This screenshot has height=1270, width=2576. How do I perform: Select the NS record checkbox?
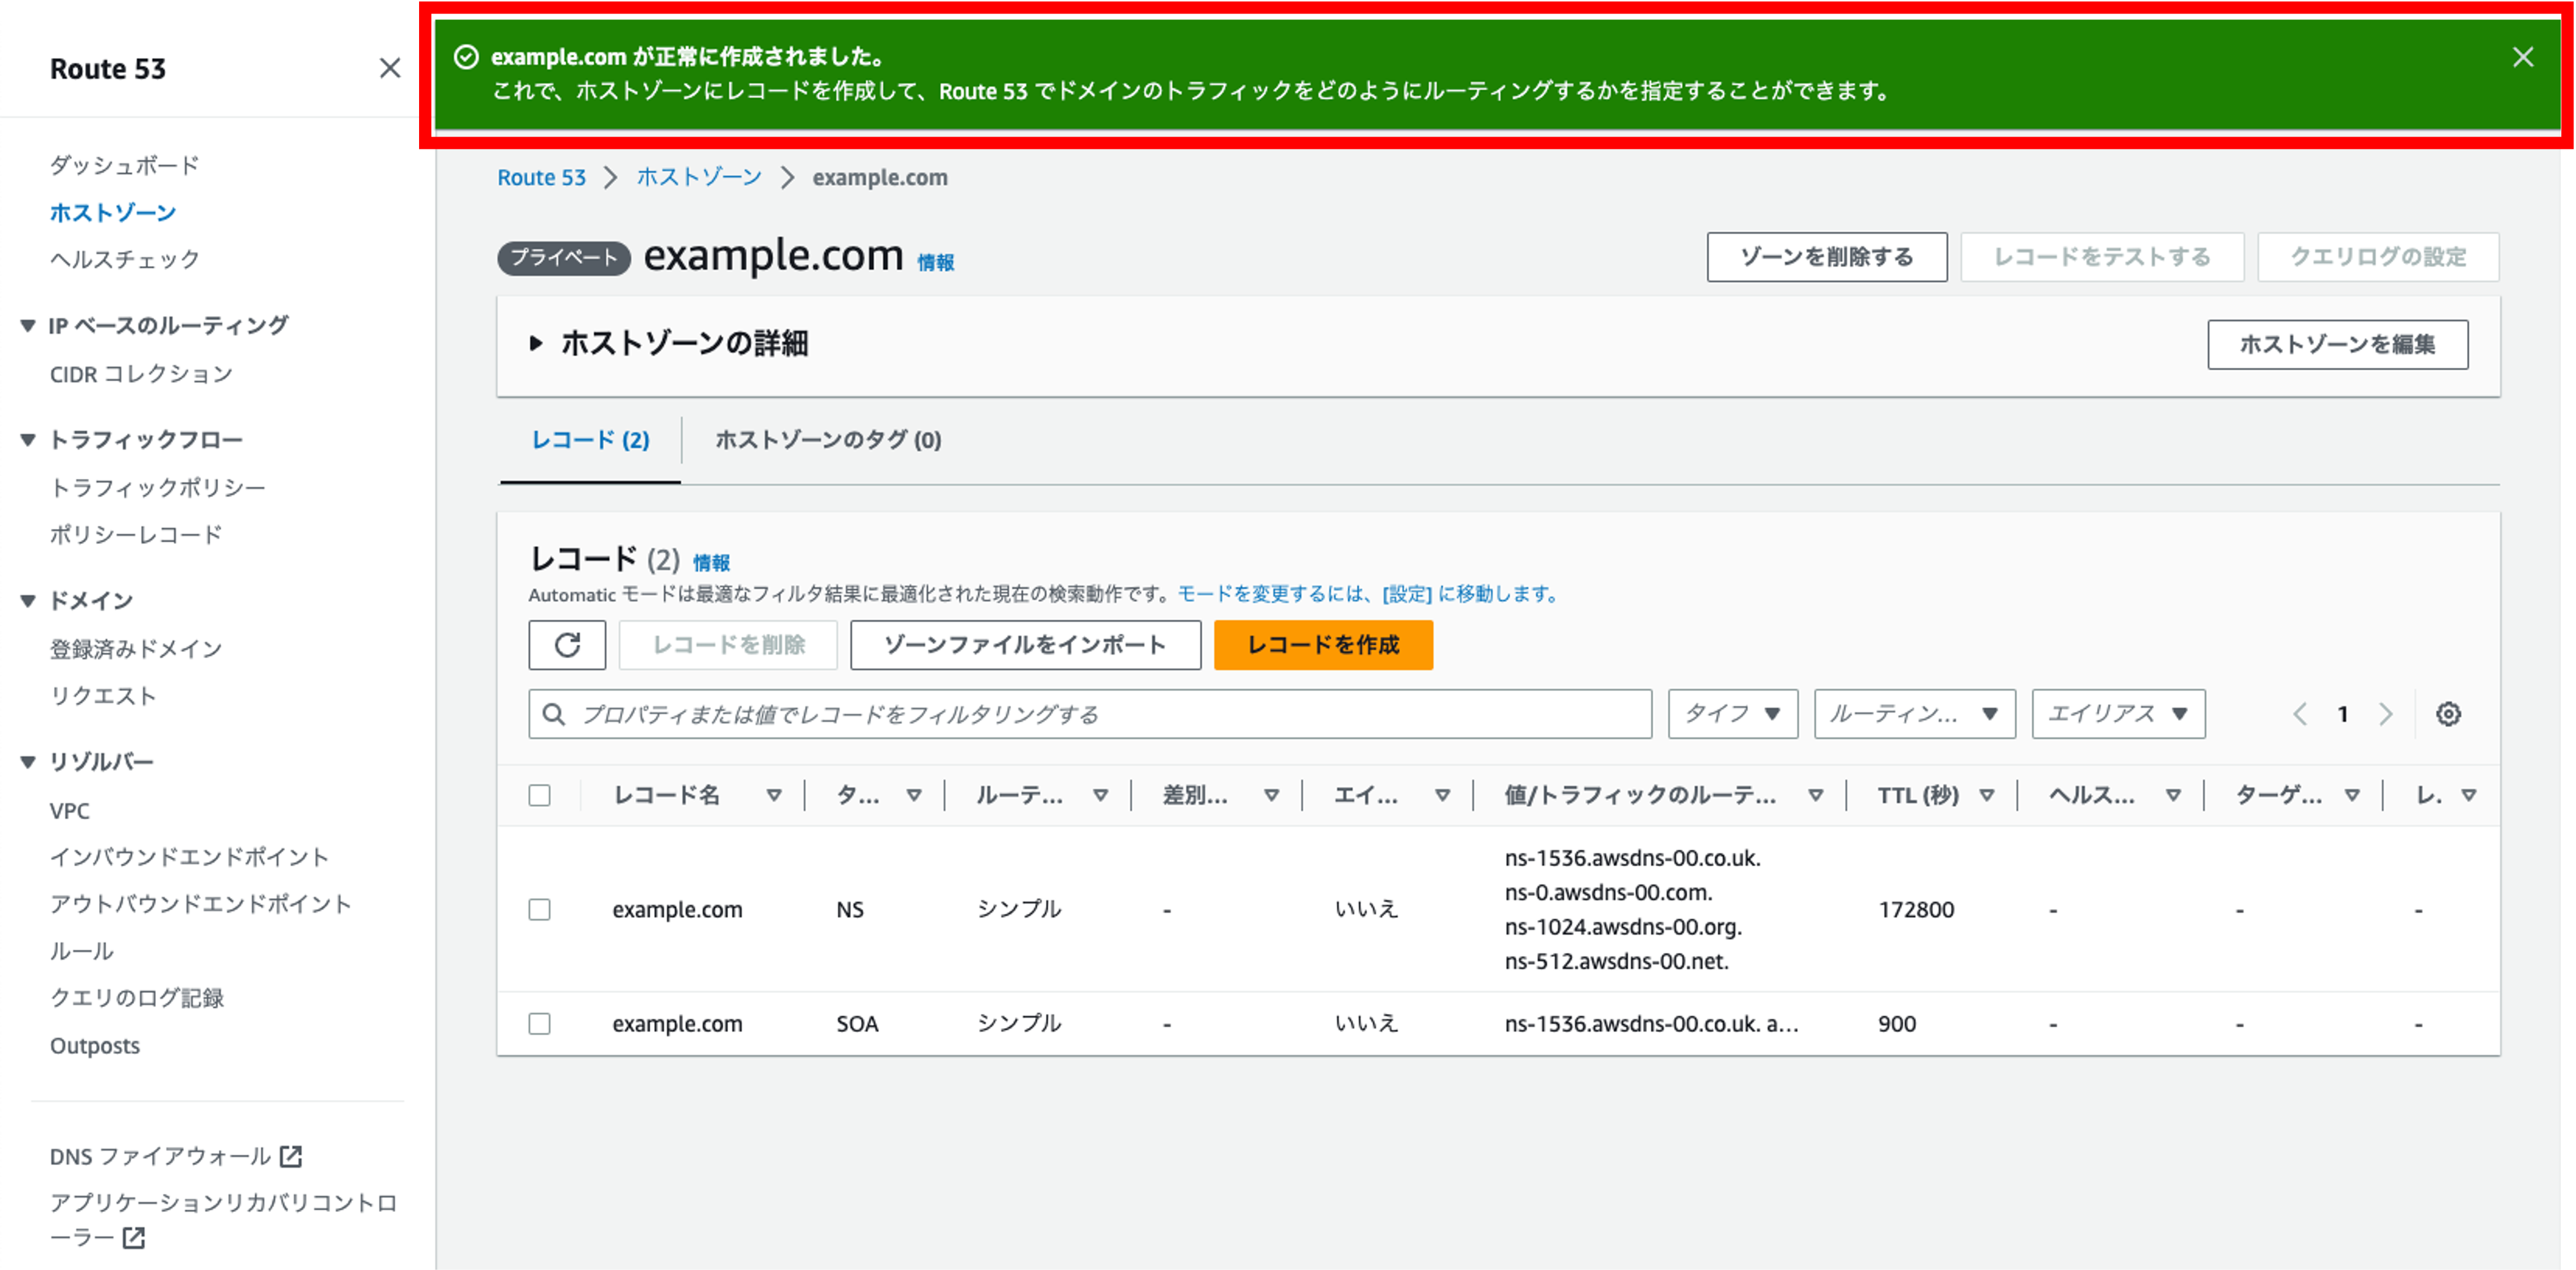[x=539, y=910]
